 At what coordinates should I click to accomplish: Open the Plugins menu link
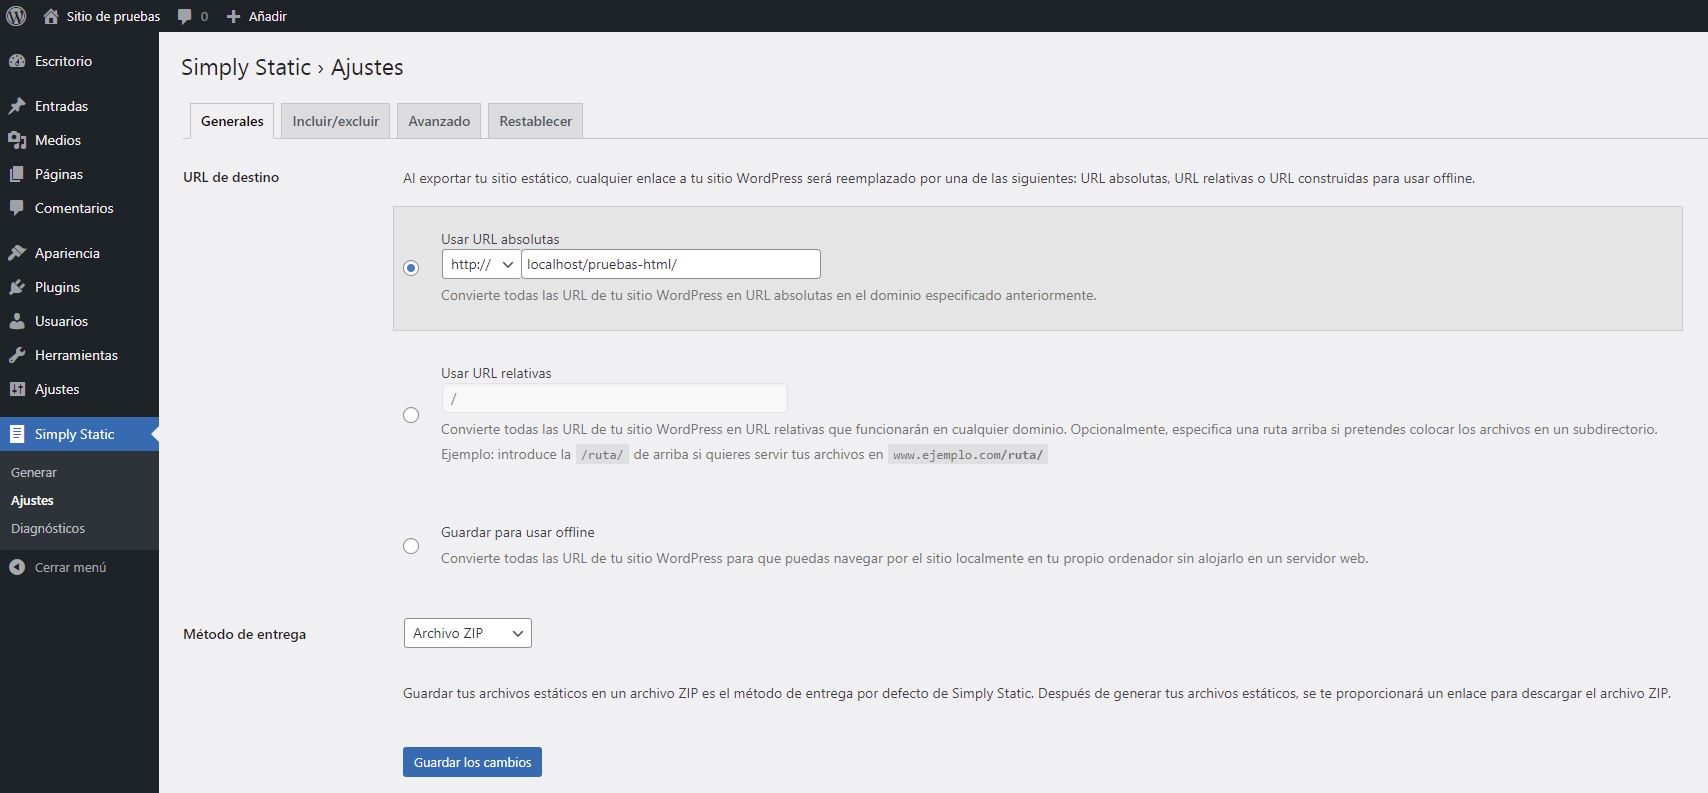tap(57, 287)
